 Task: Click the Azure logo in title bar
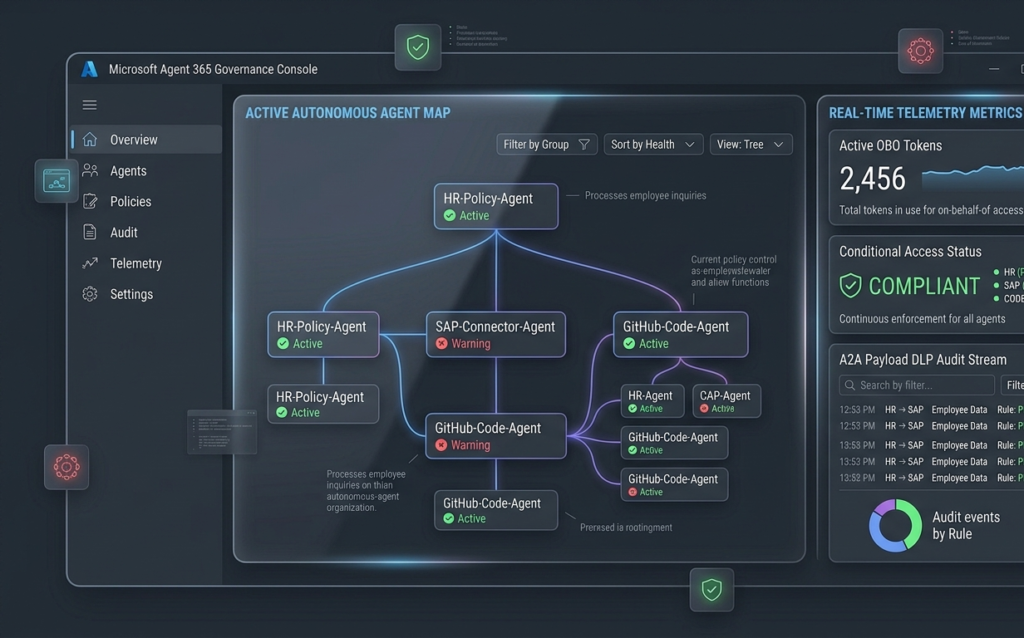(x=89, y=69)
